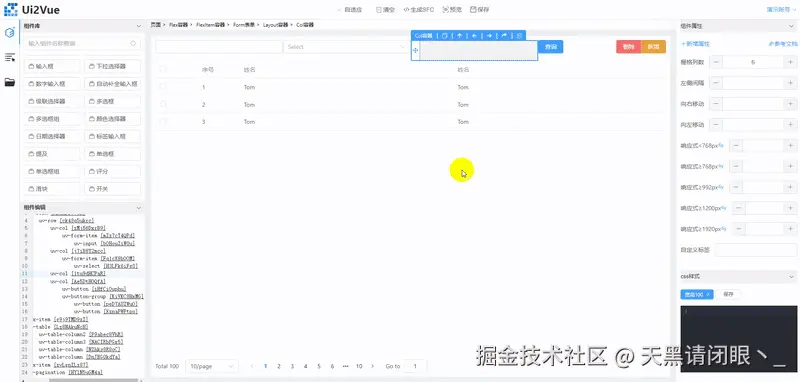Open the component library sidebar cube icon

click(x=9, y=33)
